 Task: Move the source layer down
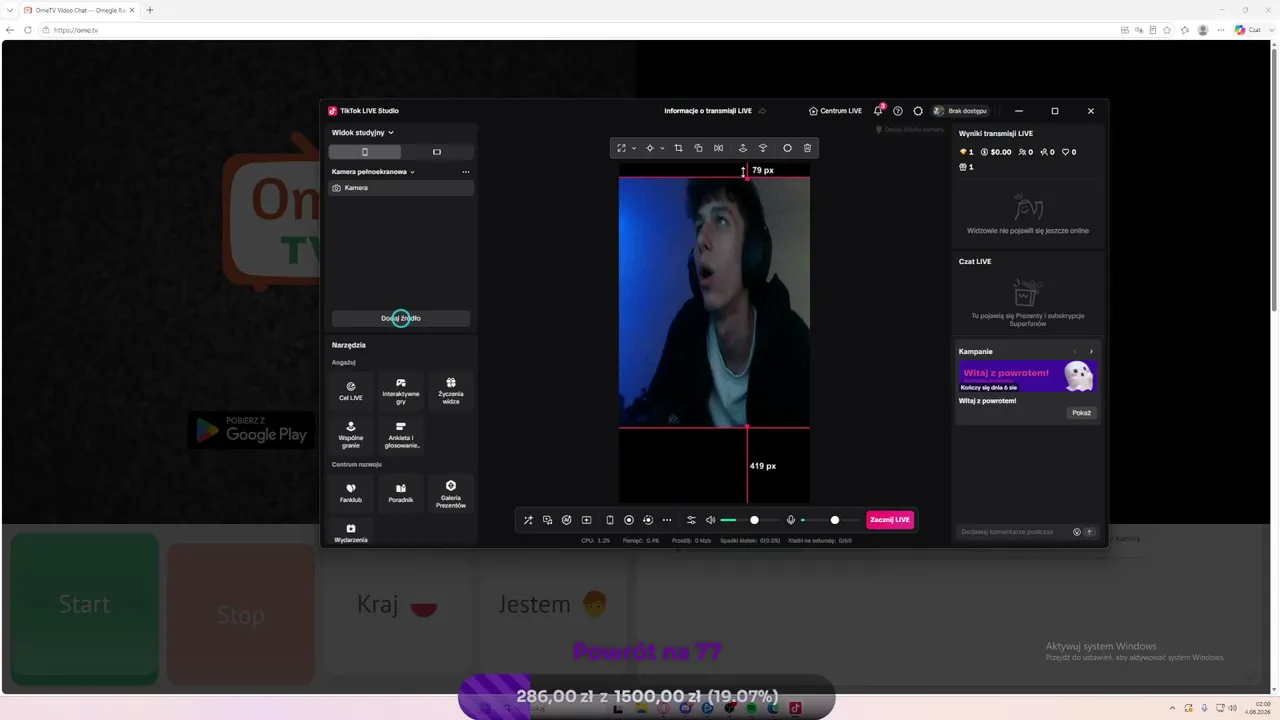click(x=763, y=148)
